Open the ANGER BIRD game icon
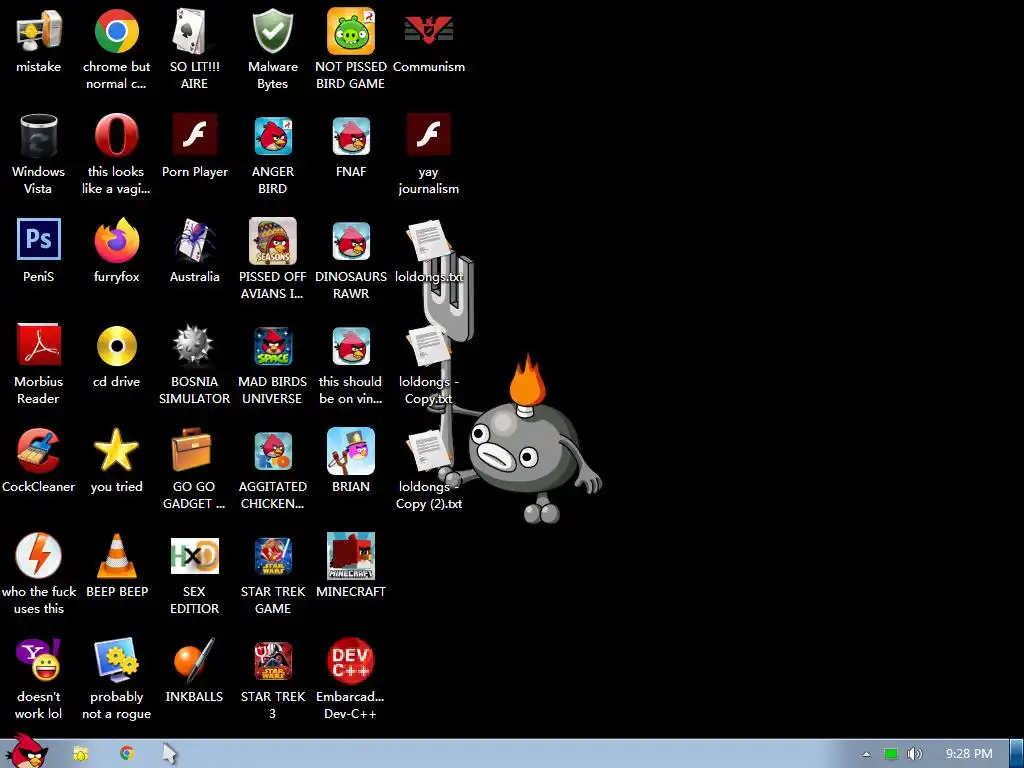 272,136
